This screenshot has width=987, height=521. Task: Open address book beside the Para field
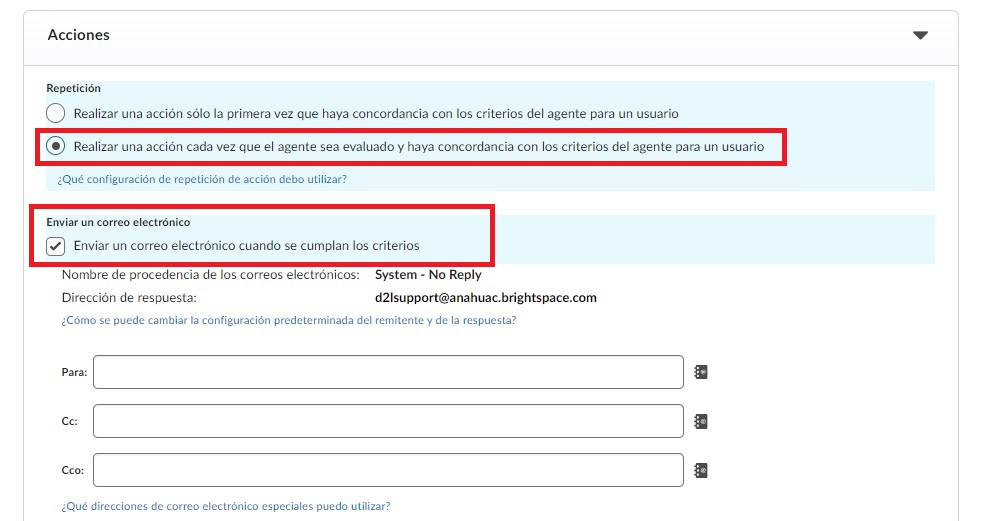pos(701,372)
